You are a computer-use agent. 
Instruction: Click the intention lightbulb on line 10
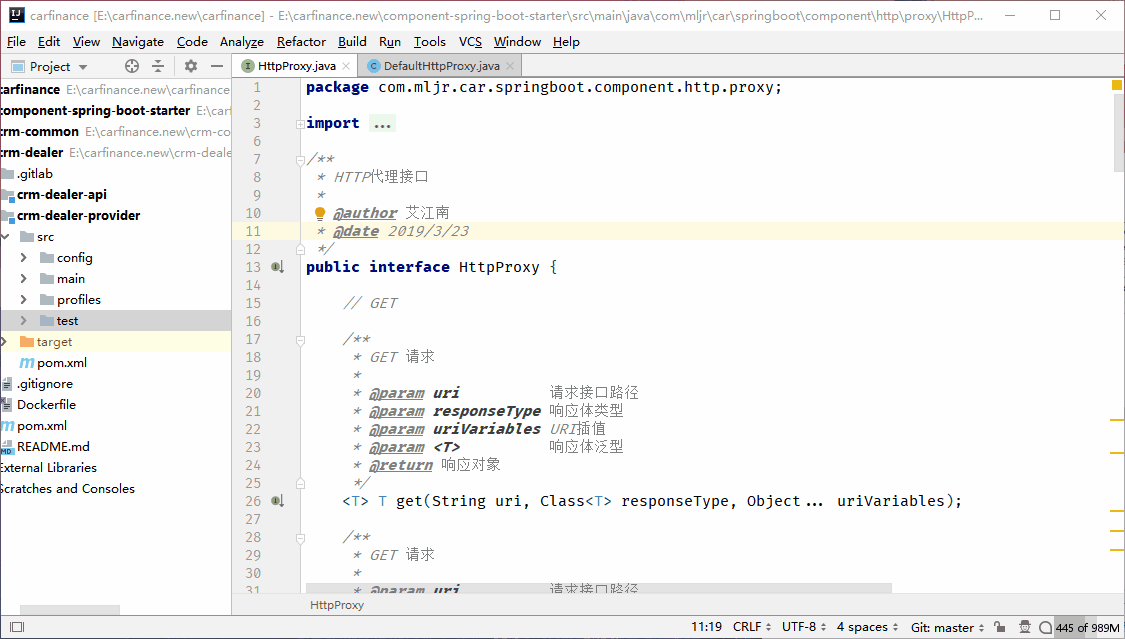click(x=320, y=213)
